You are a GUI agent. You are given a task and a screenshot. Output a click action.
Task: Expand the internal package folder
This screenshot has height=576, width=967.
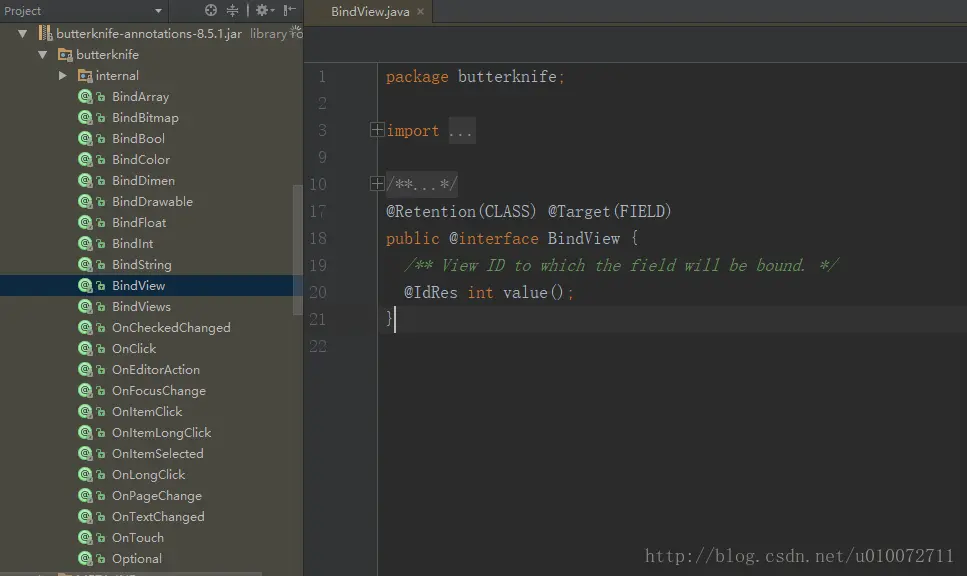pyautogui.click(x=62, y=75)
